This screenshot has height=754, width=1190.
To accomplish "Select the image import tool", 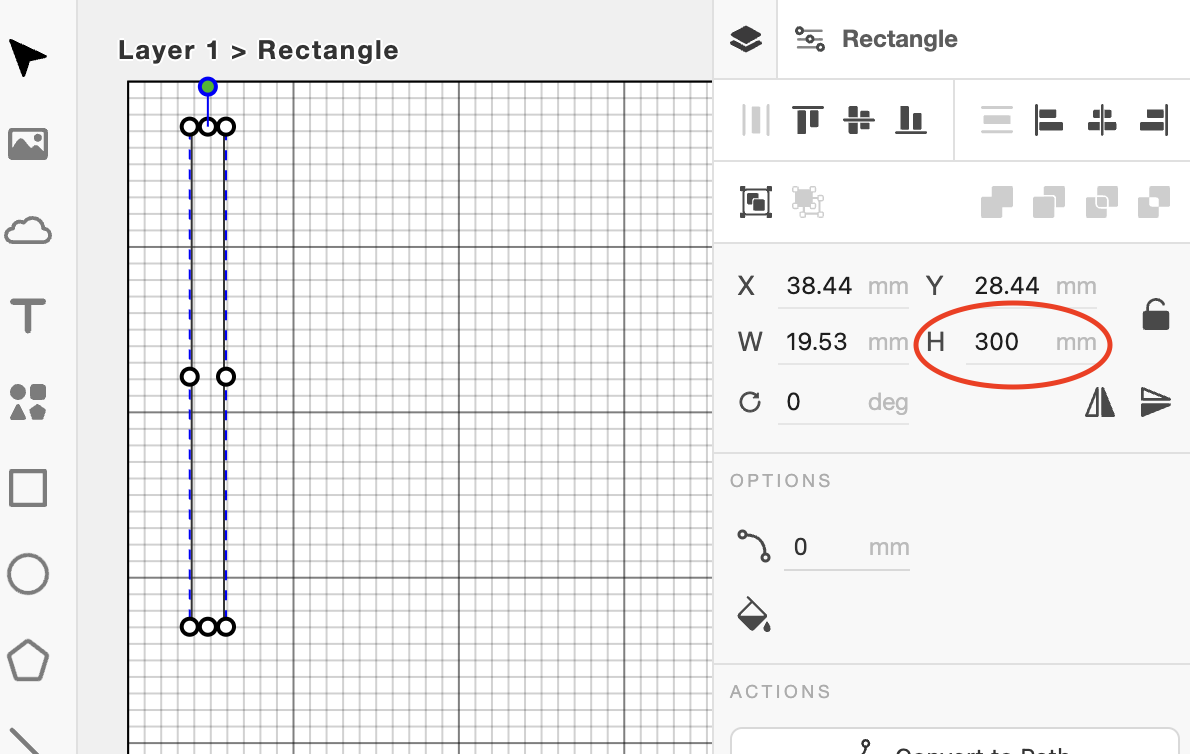I will tap(28, 144).
